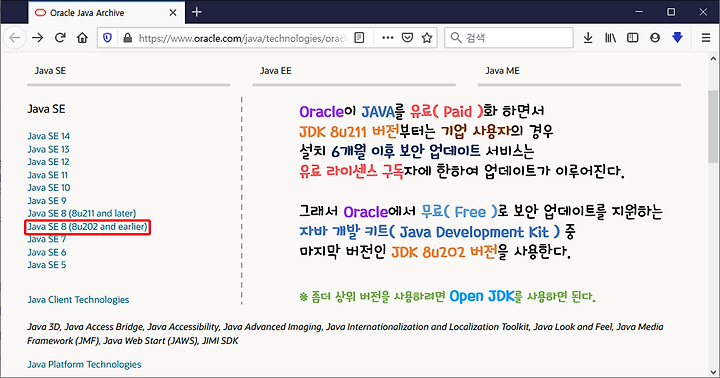Select the Oracle Java Archive tab
Image resolution: width=720 pixels, height=378 pixels.
(107, 12)
